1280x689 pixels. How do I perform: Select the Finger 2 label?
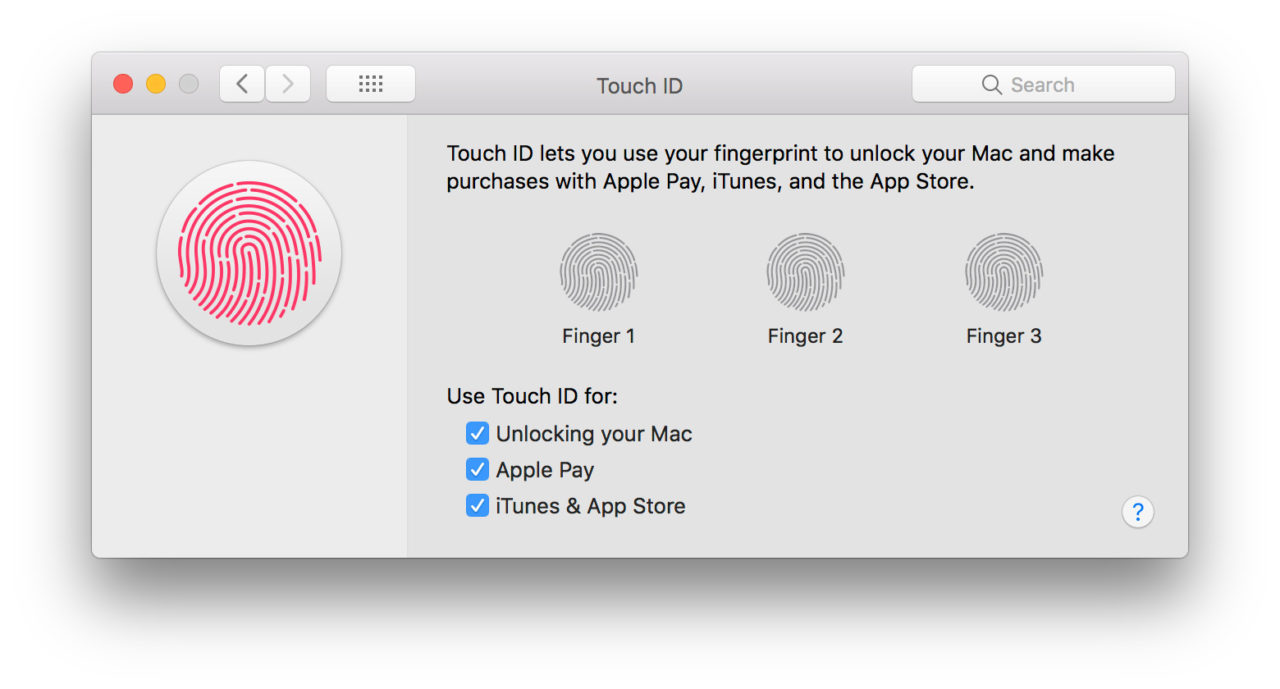[805, 336]
